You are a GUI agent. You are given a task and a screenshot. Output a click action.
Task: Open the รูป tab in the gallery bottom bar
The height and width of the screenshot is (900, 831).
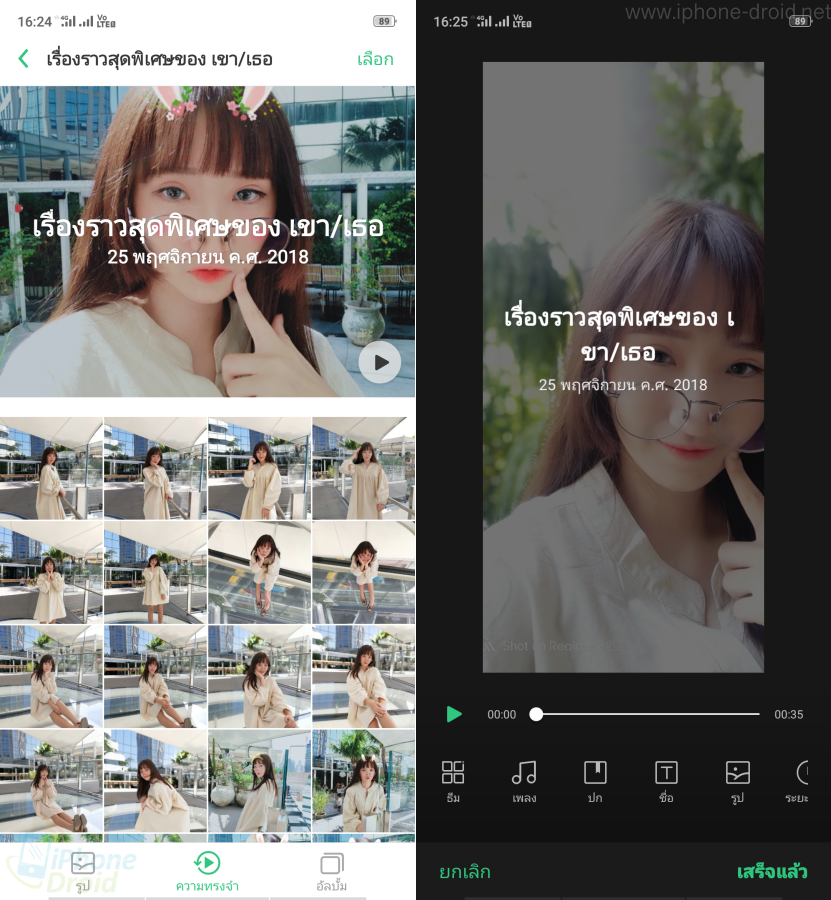[83, 871]
